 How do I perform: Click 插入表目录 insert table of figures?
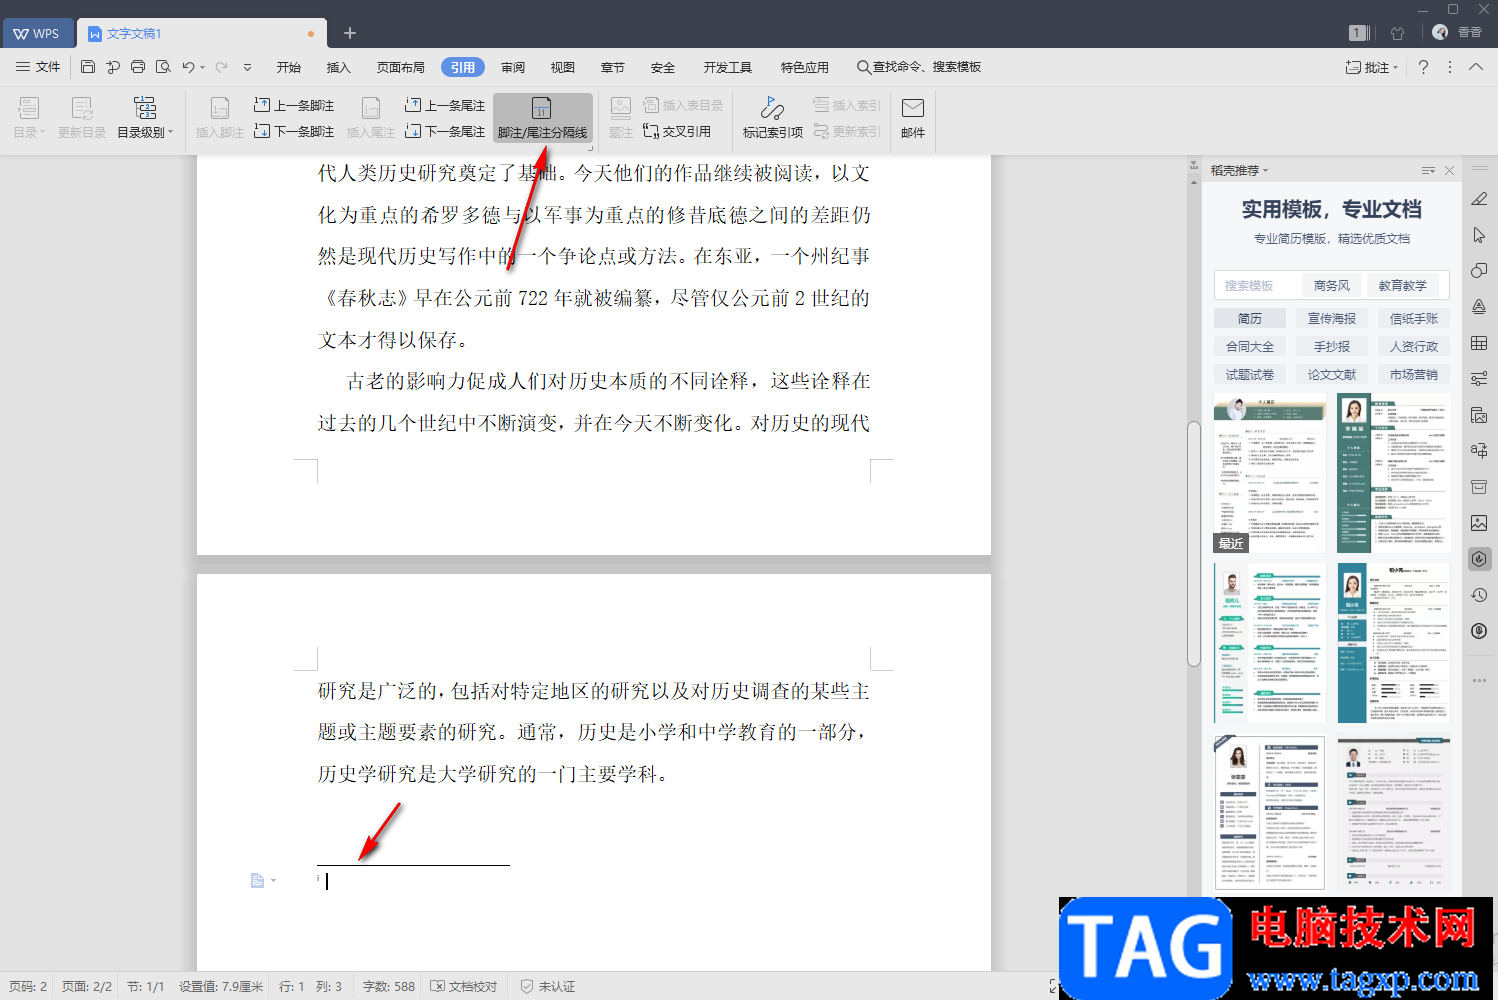tap(683, 105)
